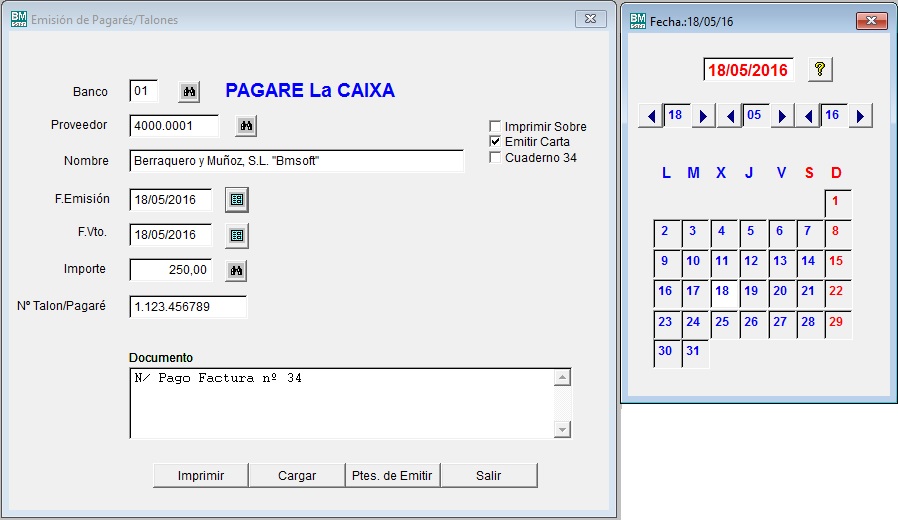Open calendar picker for F.Vto. date

(x=237, y=236)
